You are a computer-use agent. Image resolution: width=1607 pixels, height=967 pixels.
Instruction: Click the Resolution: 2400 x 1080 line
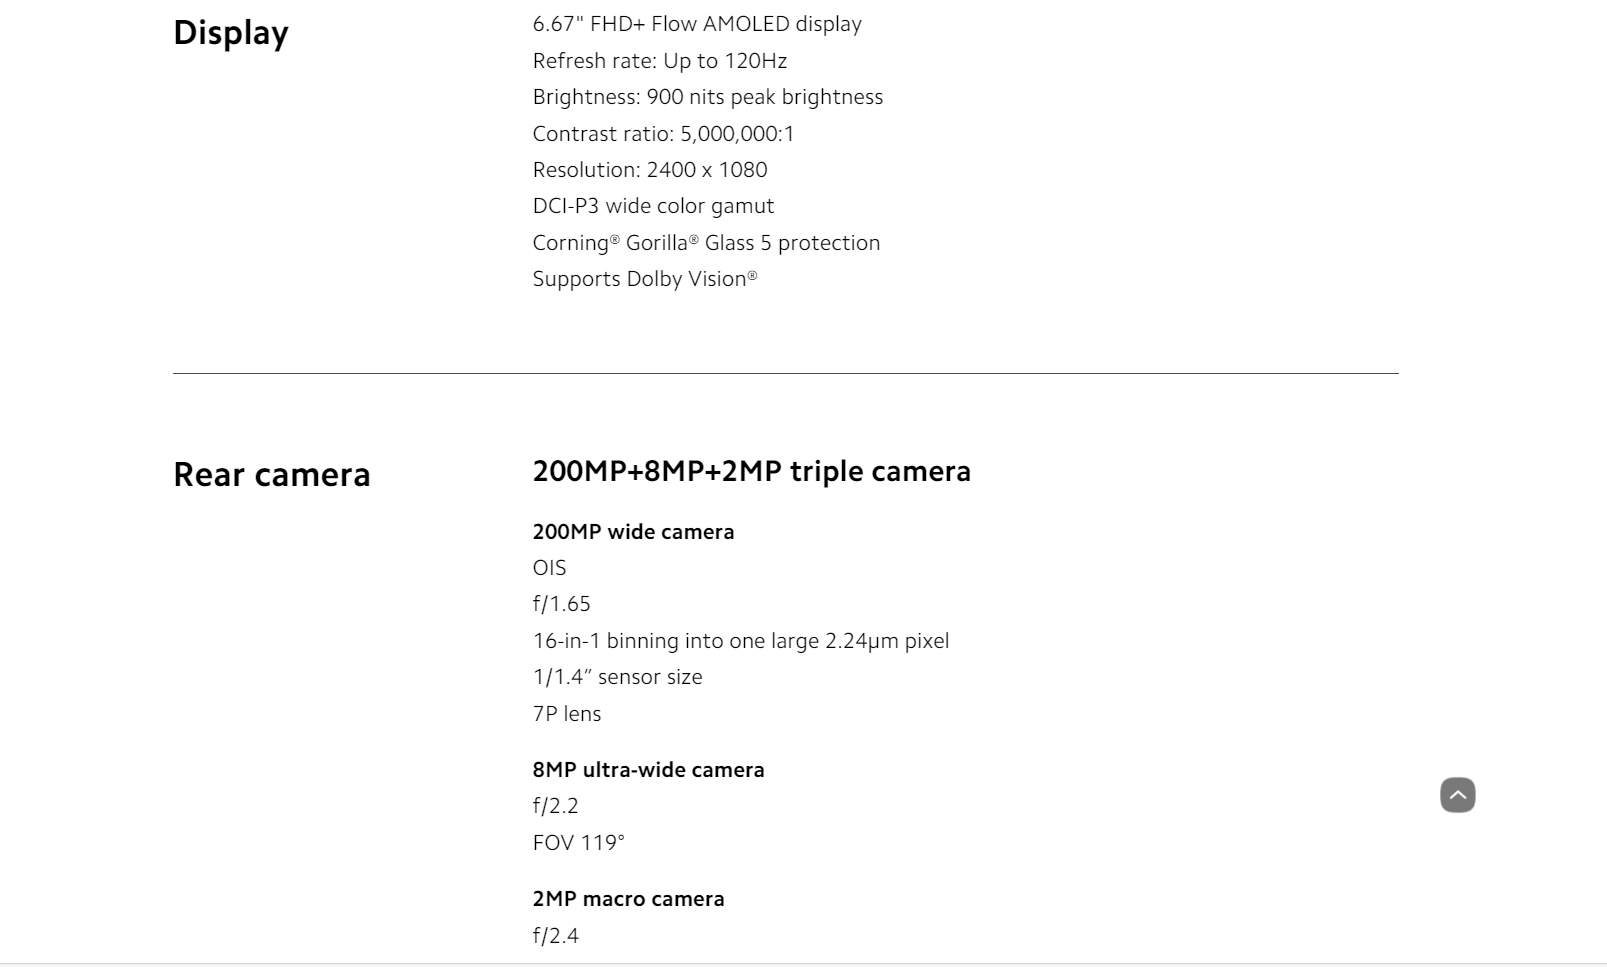point(650,170)
